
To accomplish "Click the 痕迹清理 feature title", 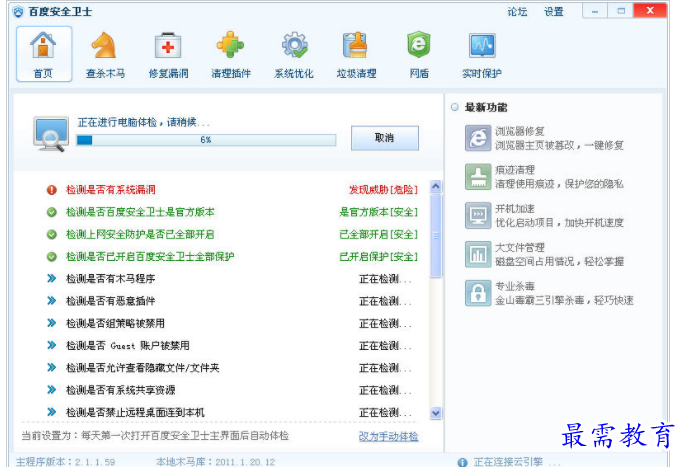I will click(x=515, y=170).
